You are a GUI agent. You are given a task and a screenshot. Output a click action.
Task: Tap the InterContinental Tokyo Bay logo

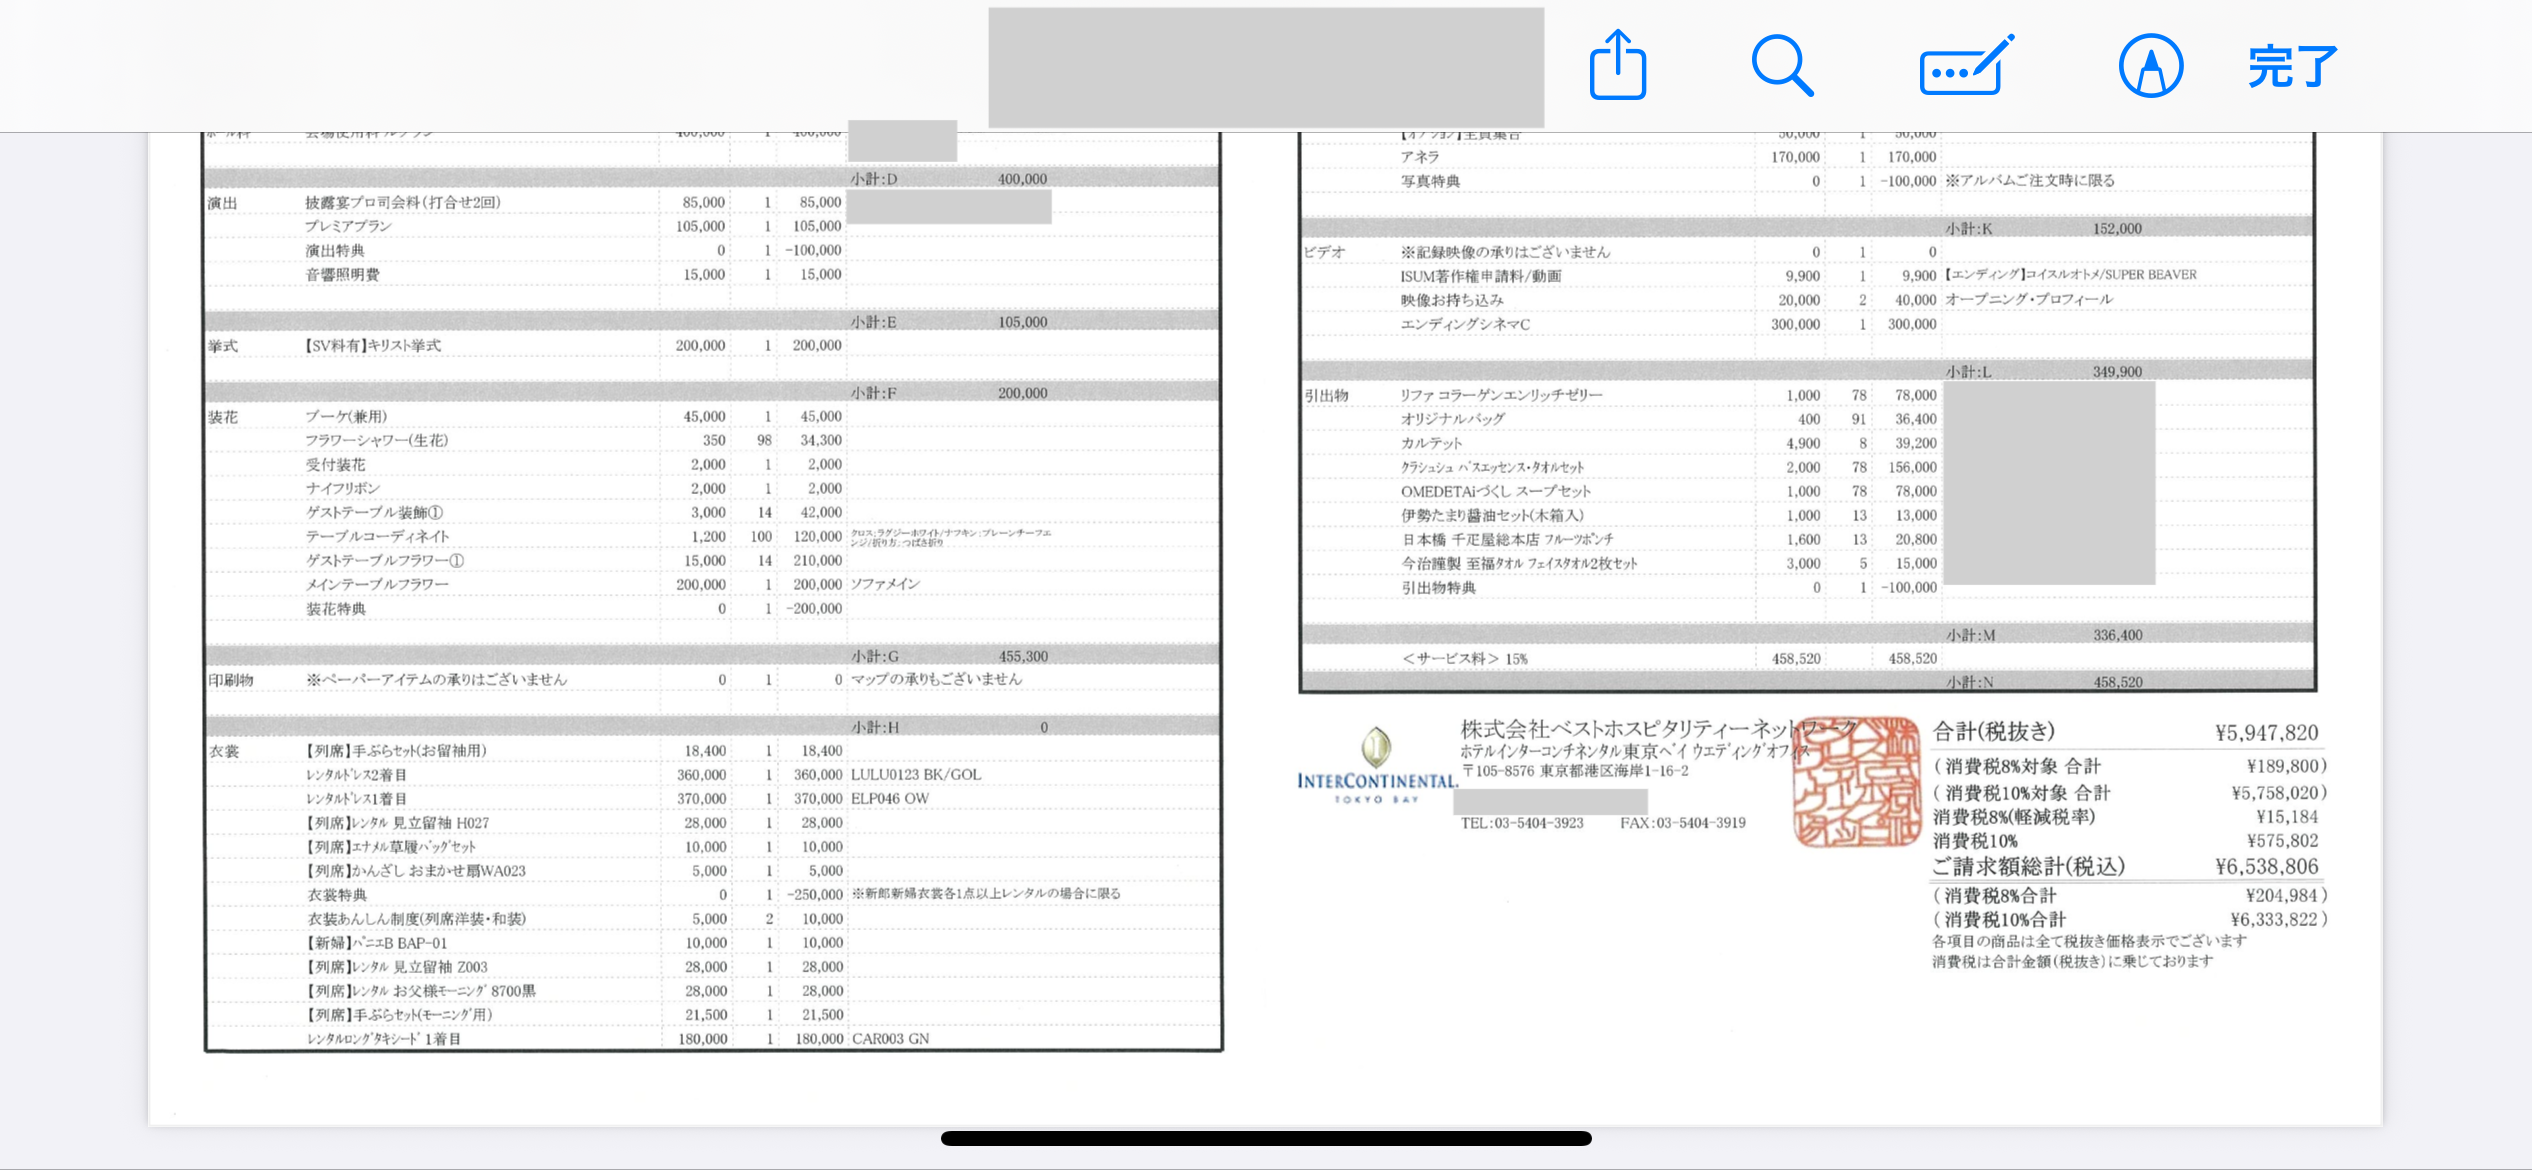[x=1376, y=767]
